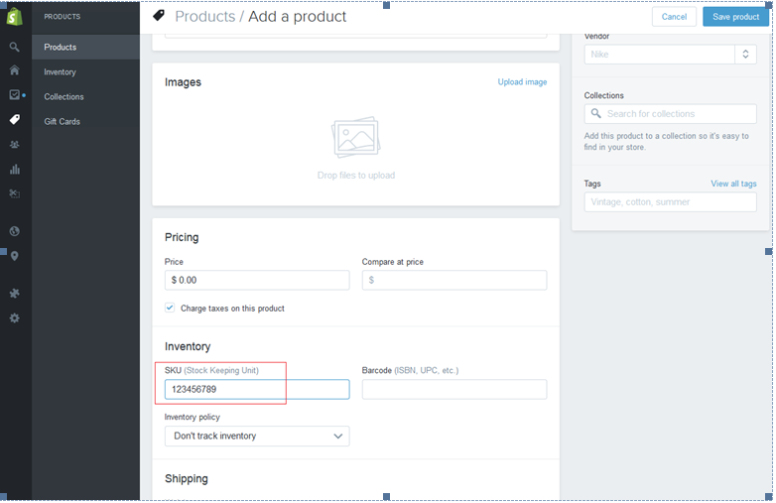Open Inventory in the Products menu

(x=60, y=72)
